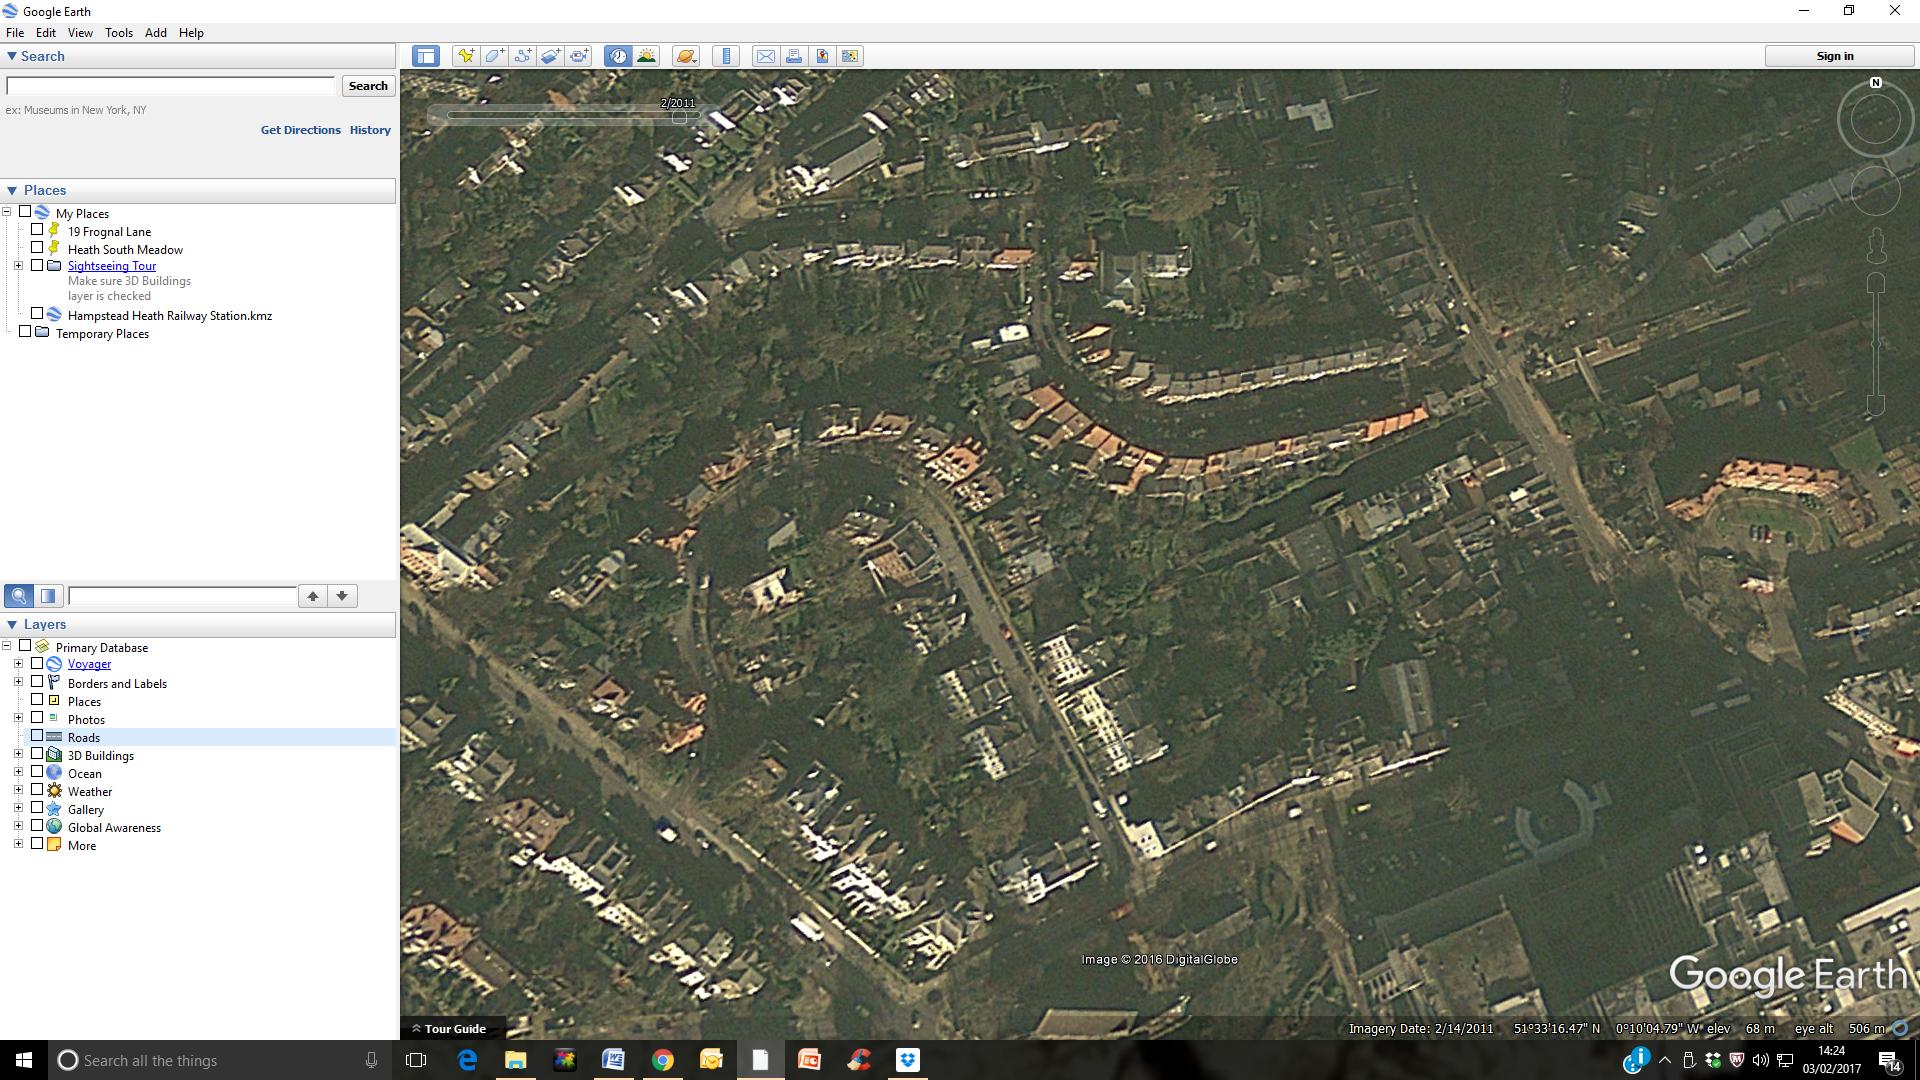Click the Email envelope icon
Screen dimensions: 1920x1080
click(765, 56)
